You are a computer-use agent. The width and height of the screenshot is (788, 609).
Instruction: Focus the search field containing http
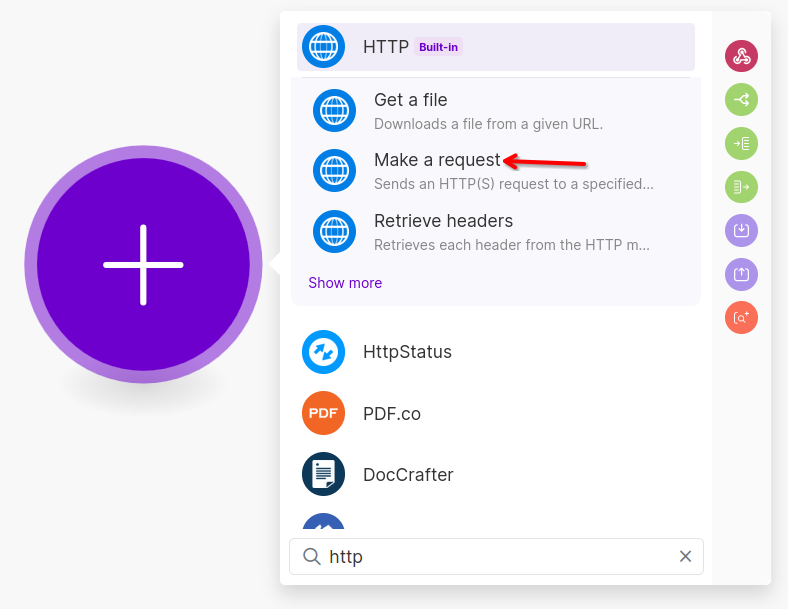pos(497,556)
